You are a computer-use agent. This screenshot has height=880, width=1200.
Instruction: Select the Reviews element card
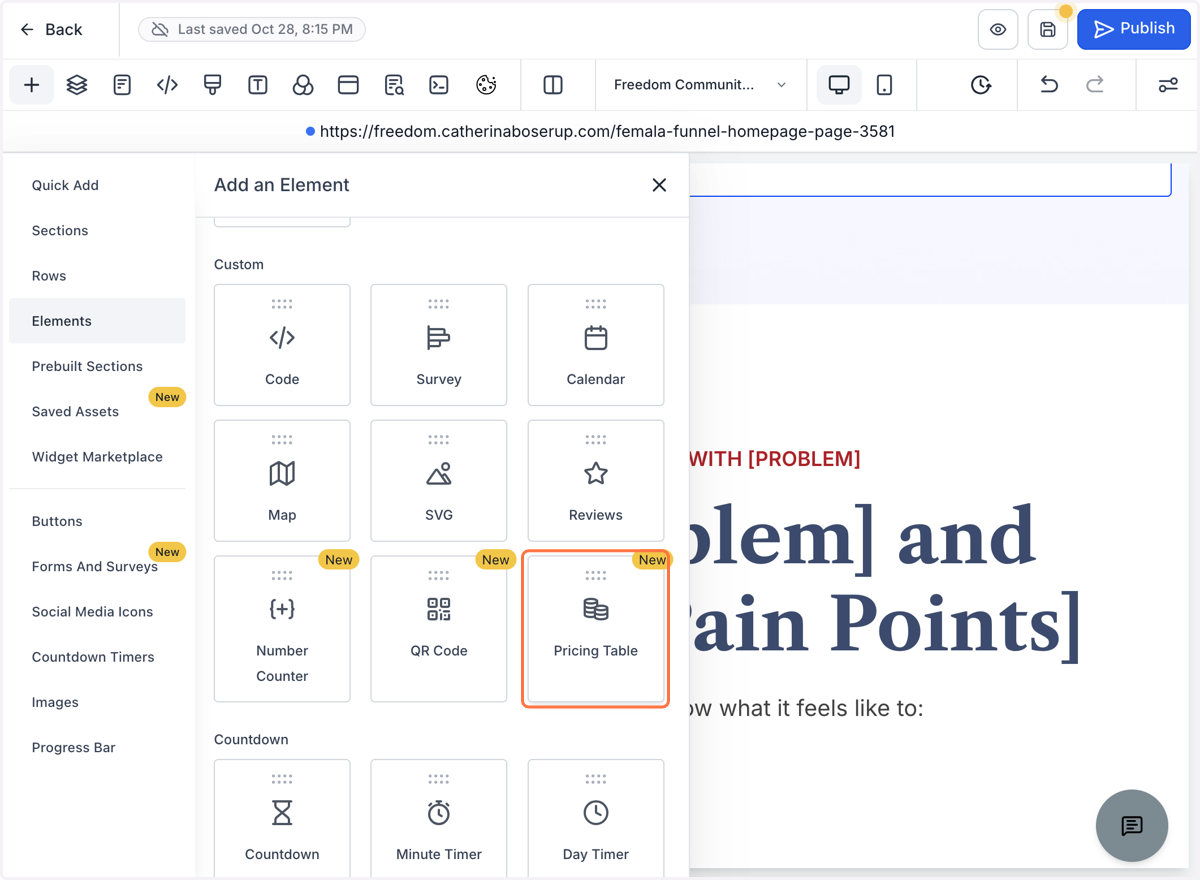(x=596, y=481)
